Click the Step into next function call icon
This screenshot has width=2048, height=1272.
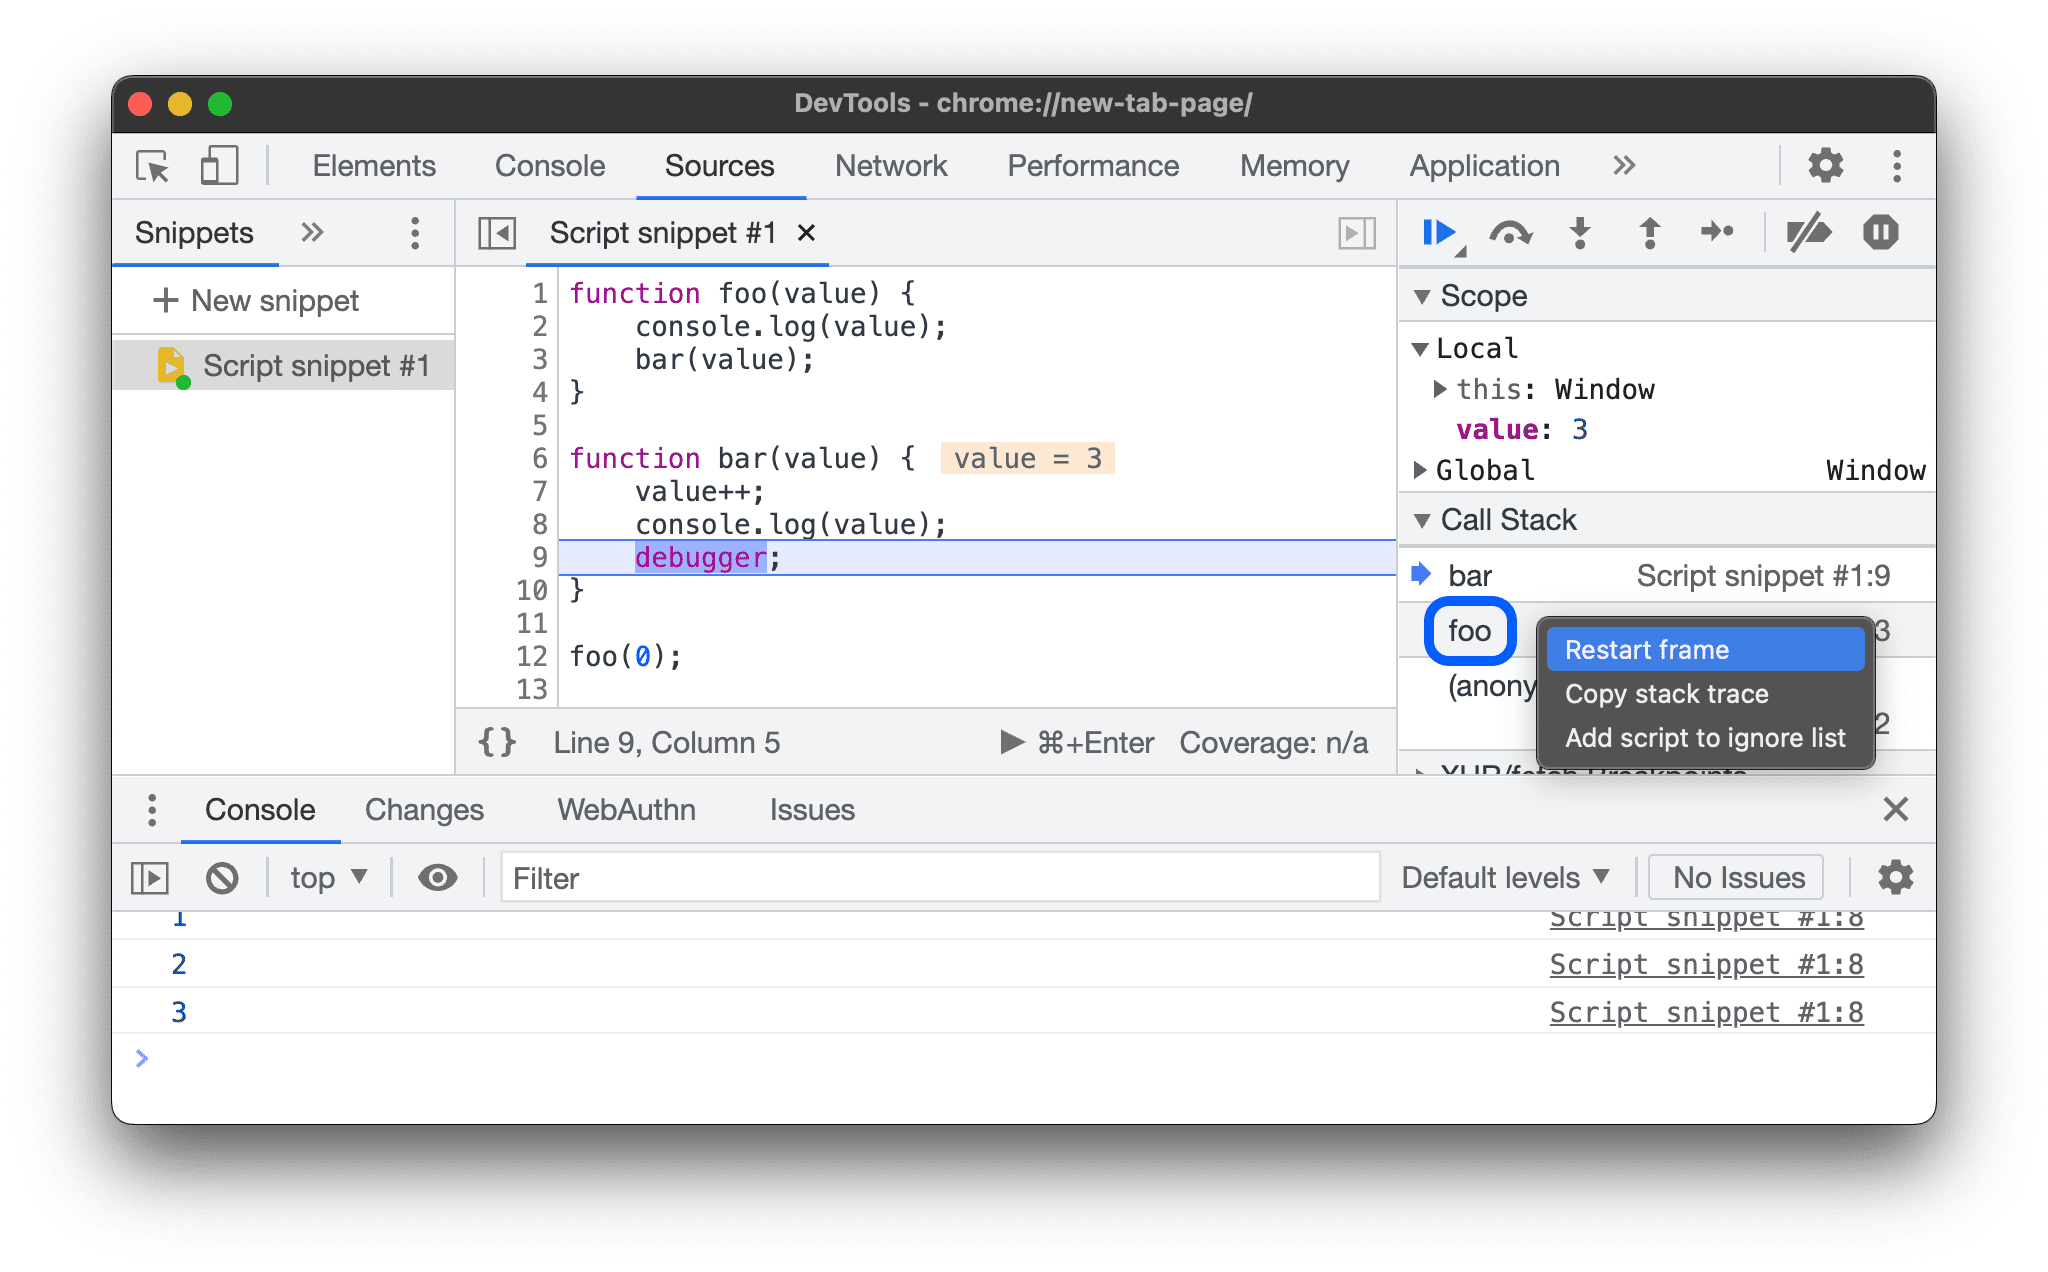tap(1582, 234)
